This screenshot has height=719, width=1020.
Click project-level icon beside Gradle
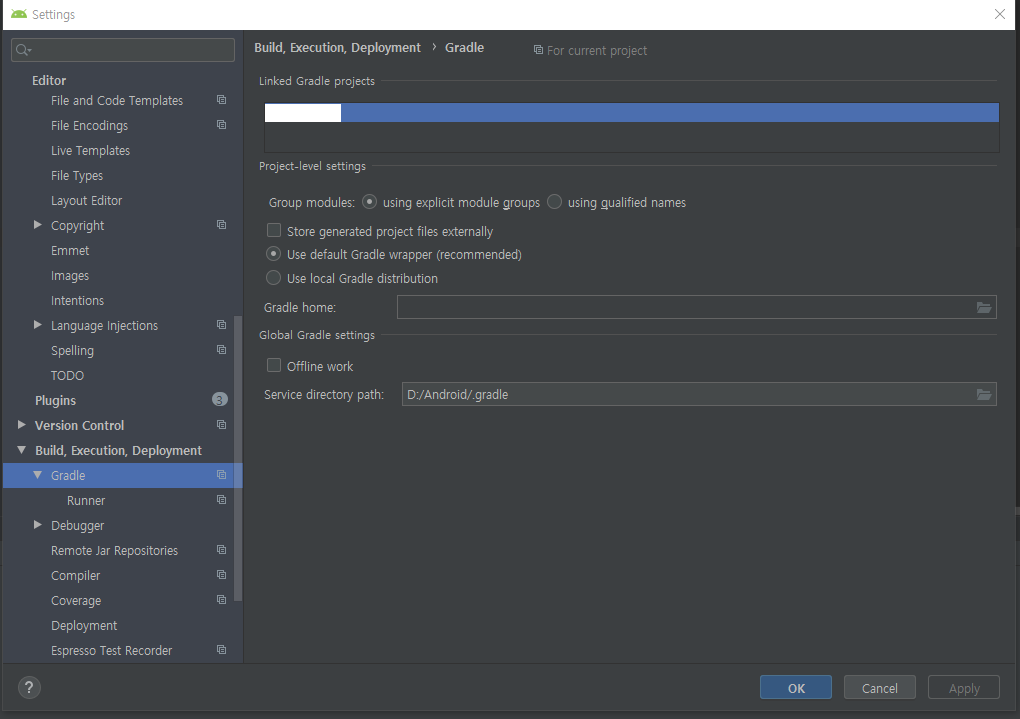221,475
